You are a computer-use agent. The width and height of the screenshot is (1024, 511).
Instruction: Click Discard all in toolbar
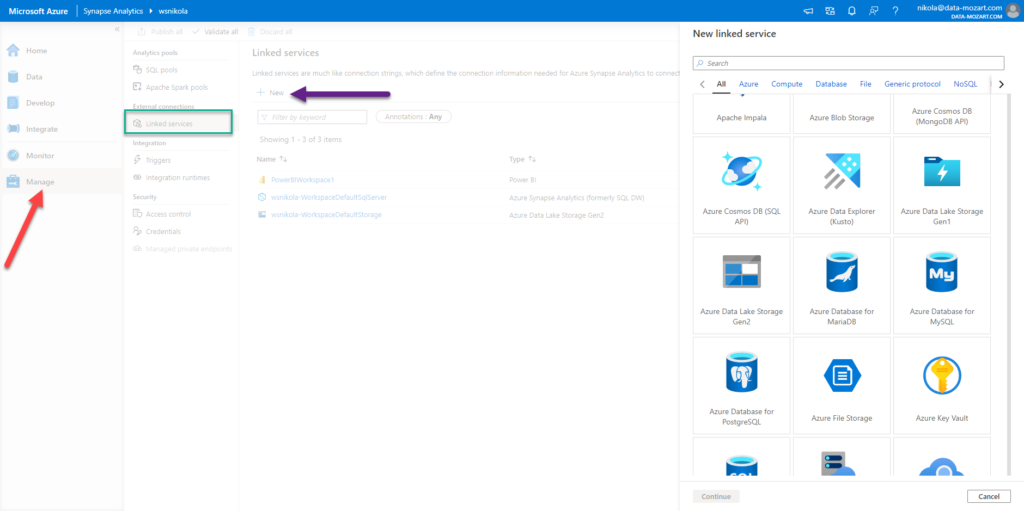[270, 31]
